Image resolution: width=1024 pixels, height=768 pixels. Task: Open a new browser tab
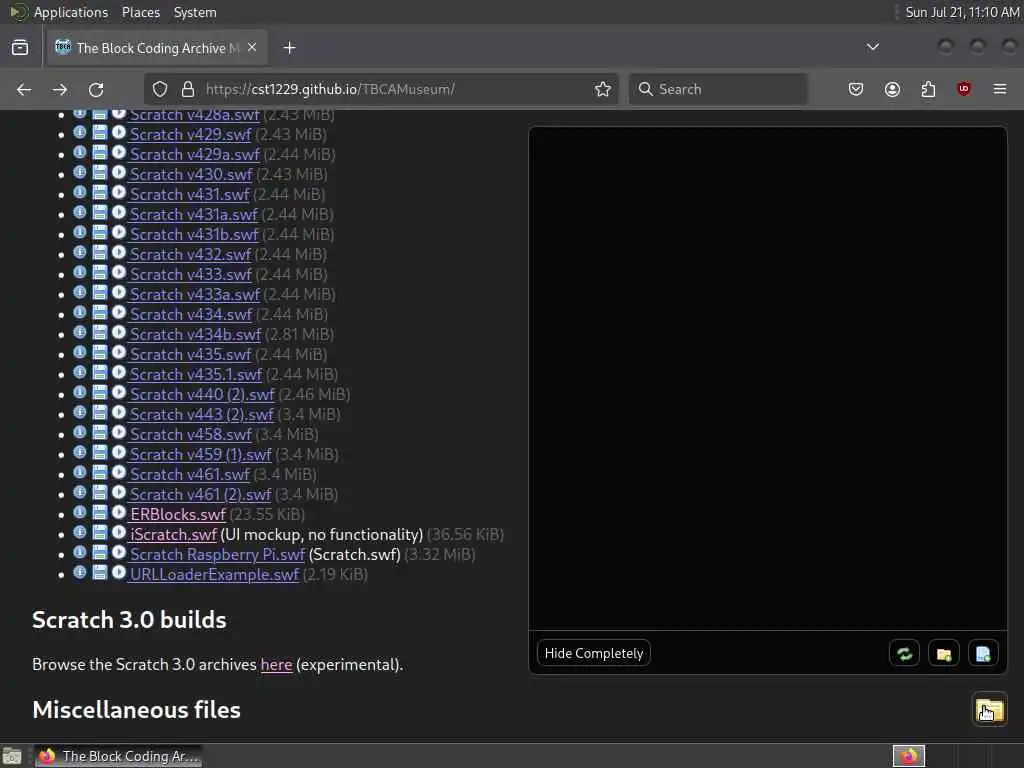[x=289, y=48]
